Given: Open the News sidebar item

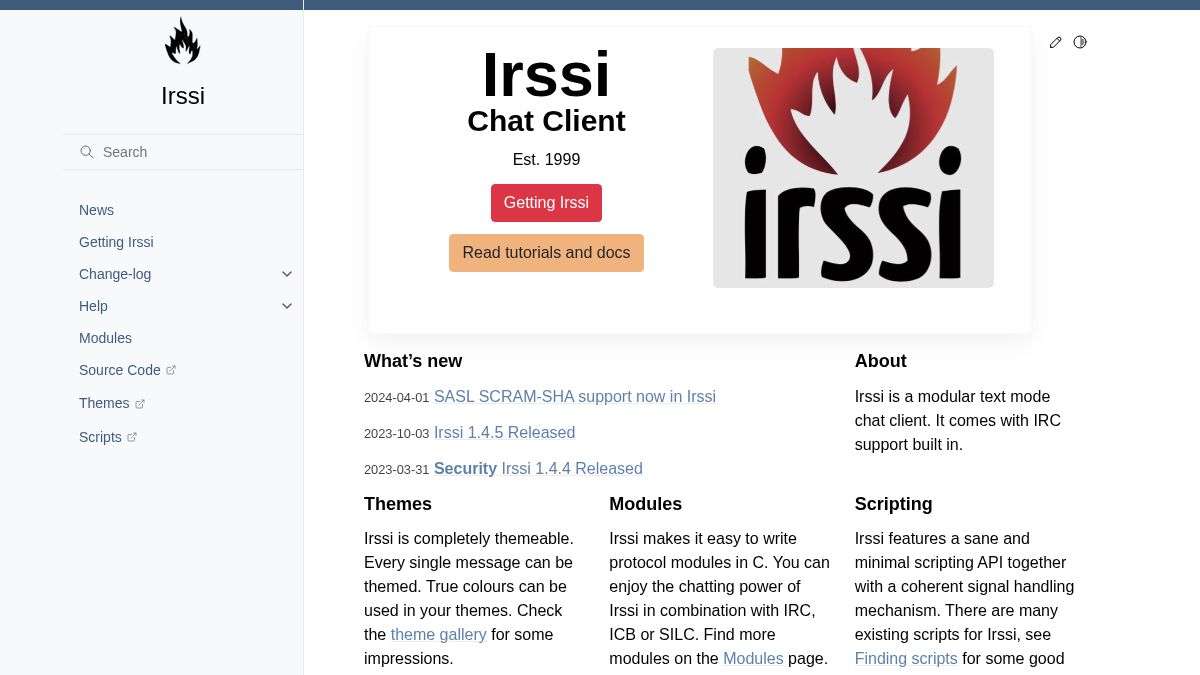Looking at the screenshot, I should click(x=96, y=210).
